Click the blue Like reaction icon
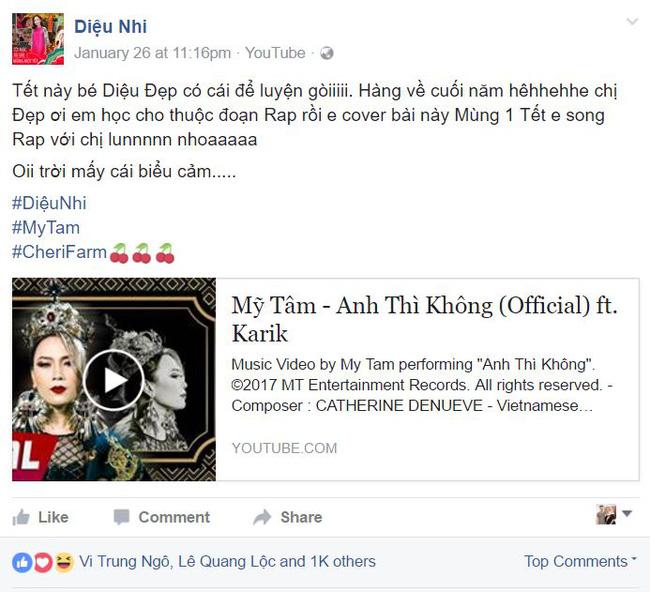 (x=22, y=562)
